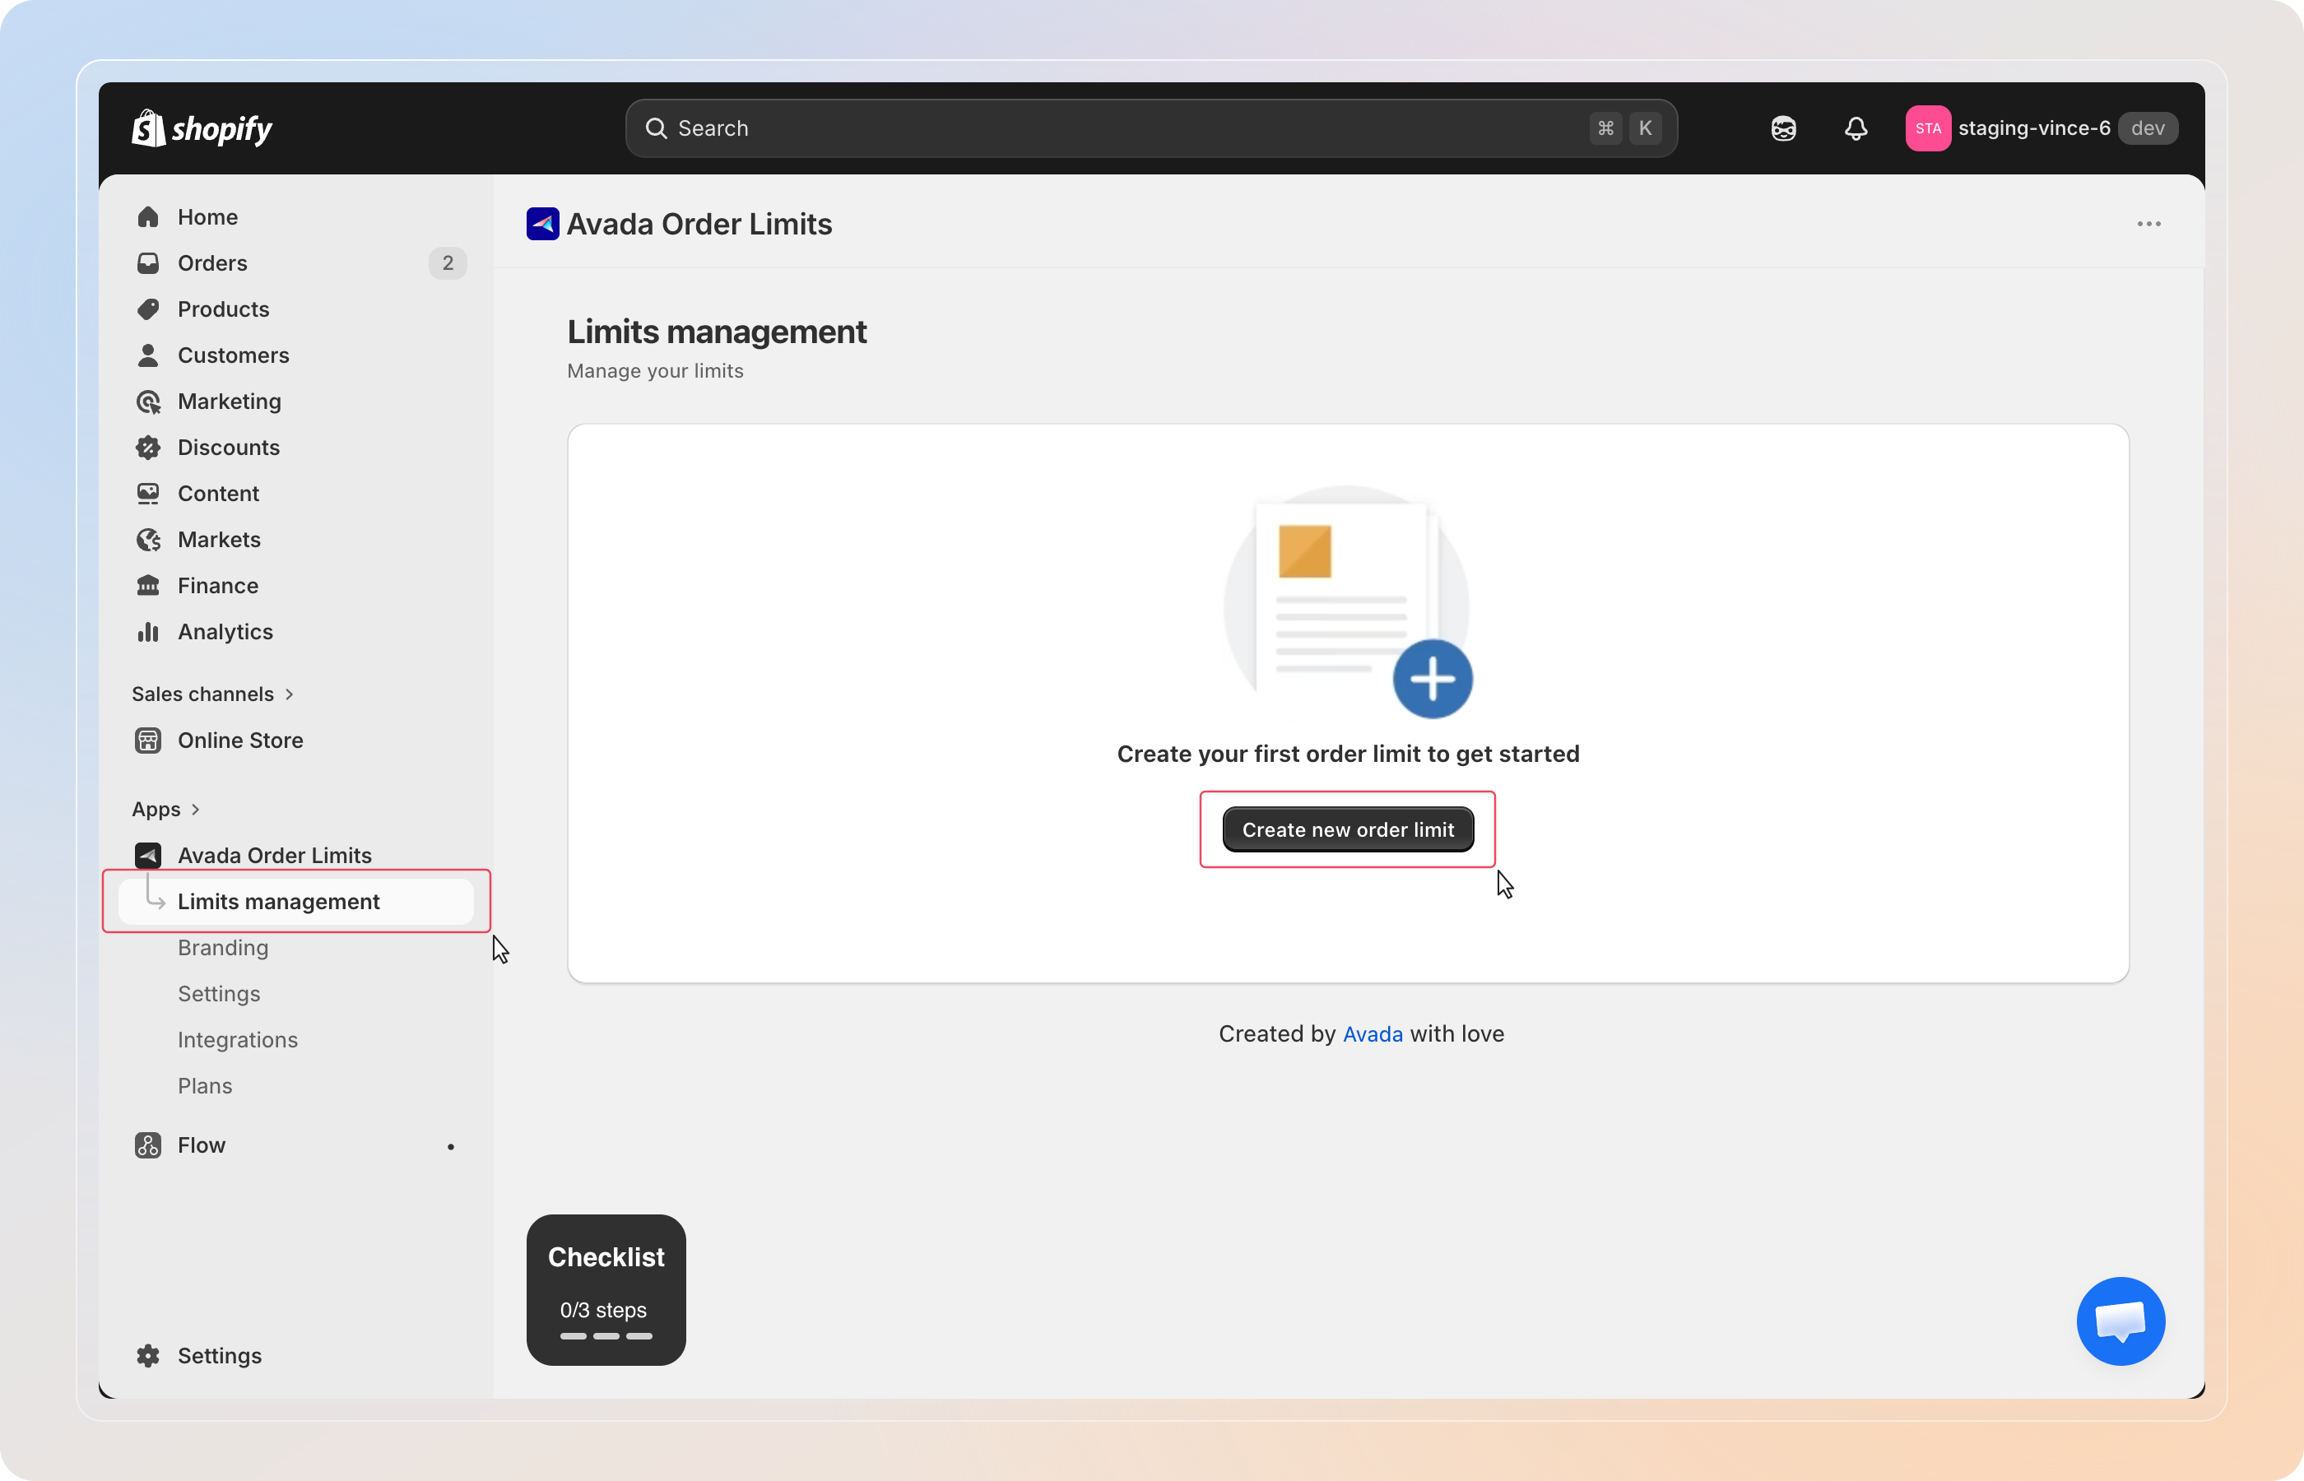
Task: Open the Sidekick assistant icon in top bar
Action: pos(1783,128)
